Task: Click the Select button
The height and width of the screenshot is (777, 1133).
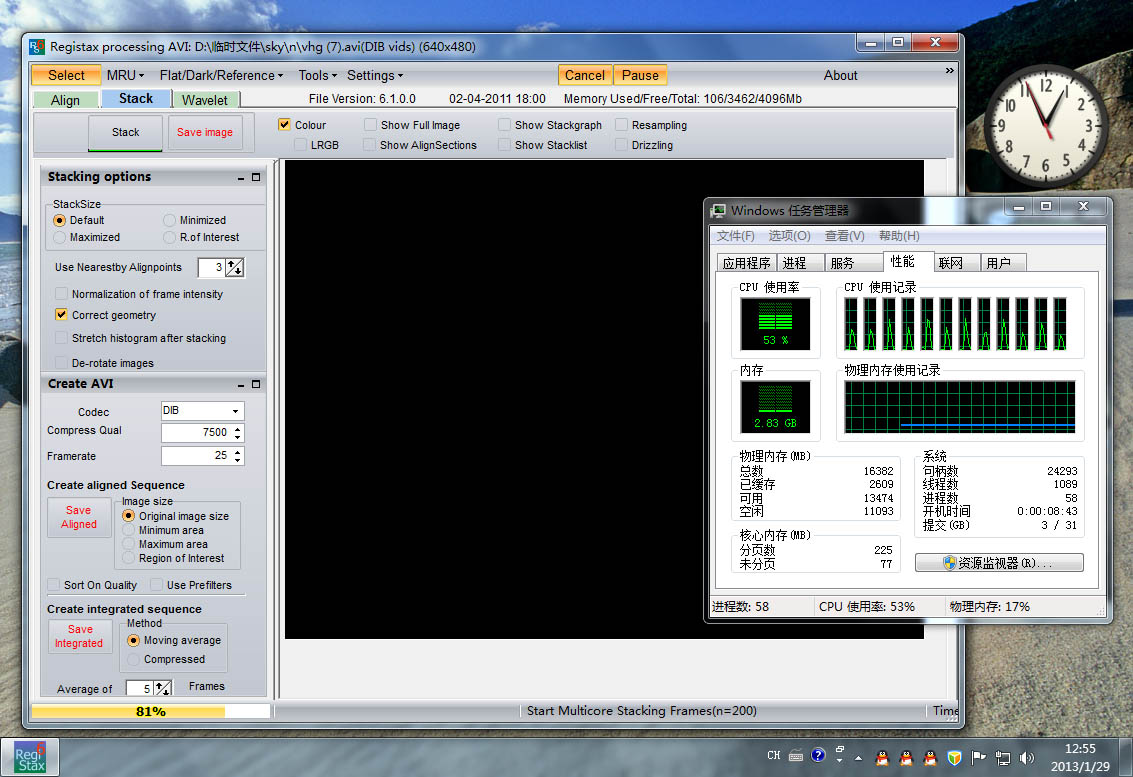Action: (66, 75)
